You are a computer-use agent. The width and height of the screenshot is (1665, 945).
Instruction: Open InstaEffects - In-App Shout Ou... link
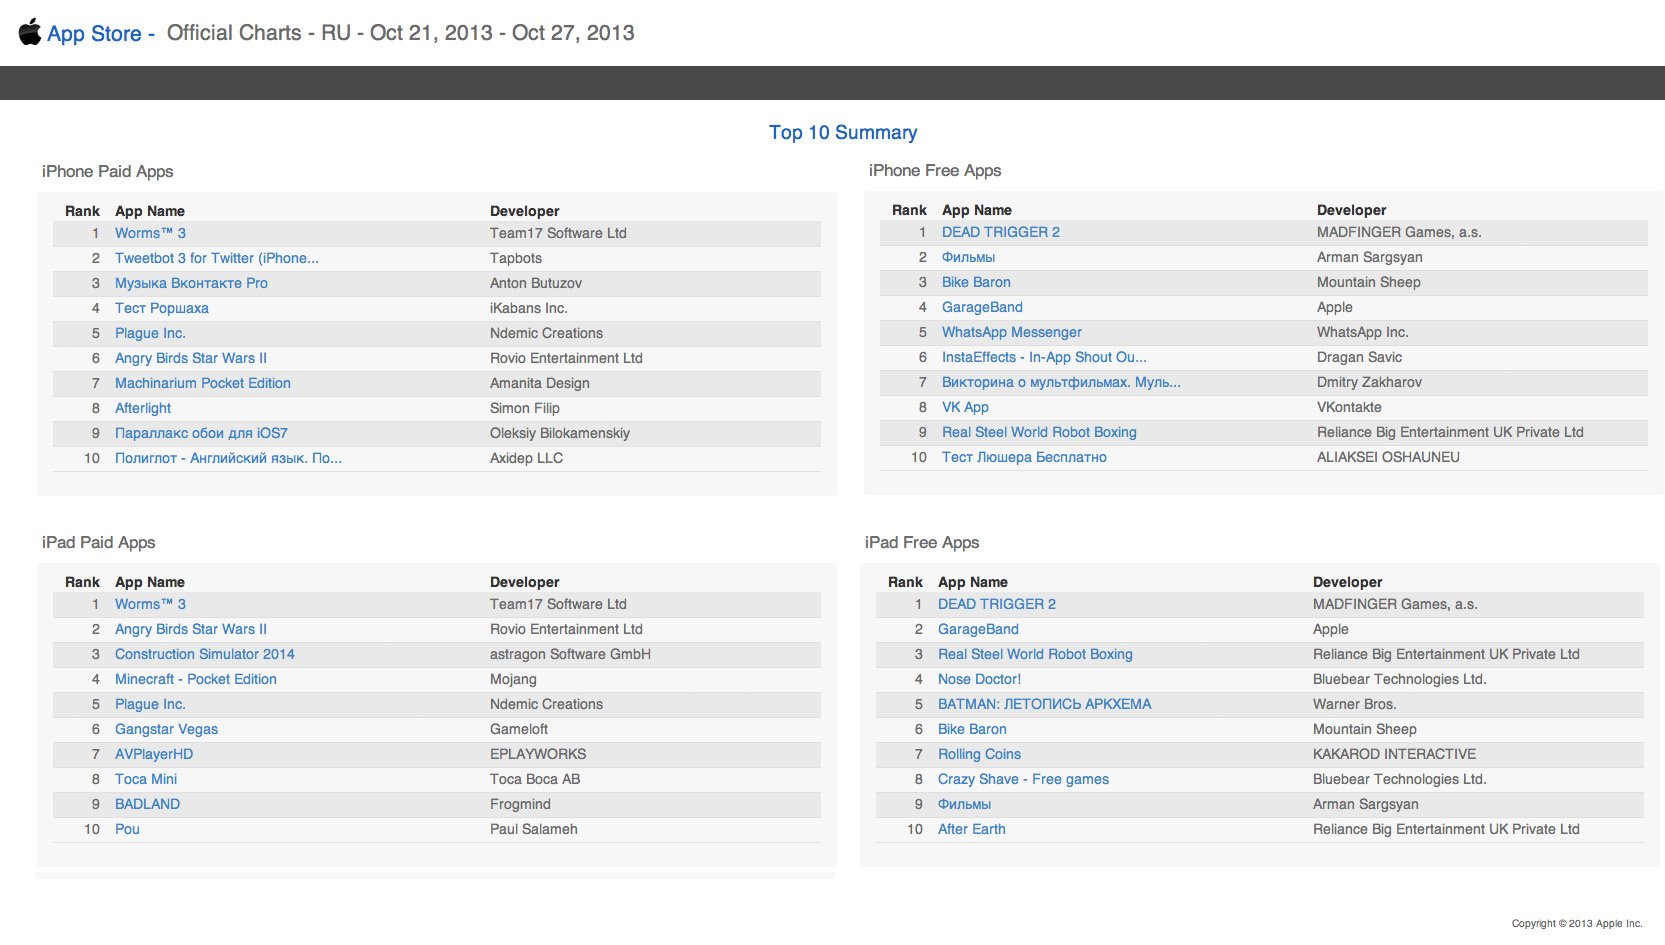point(1044,357)
